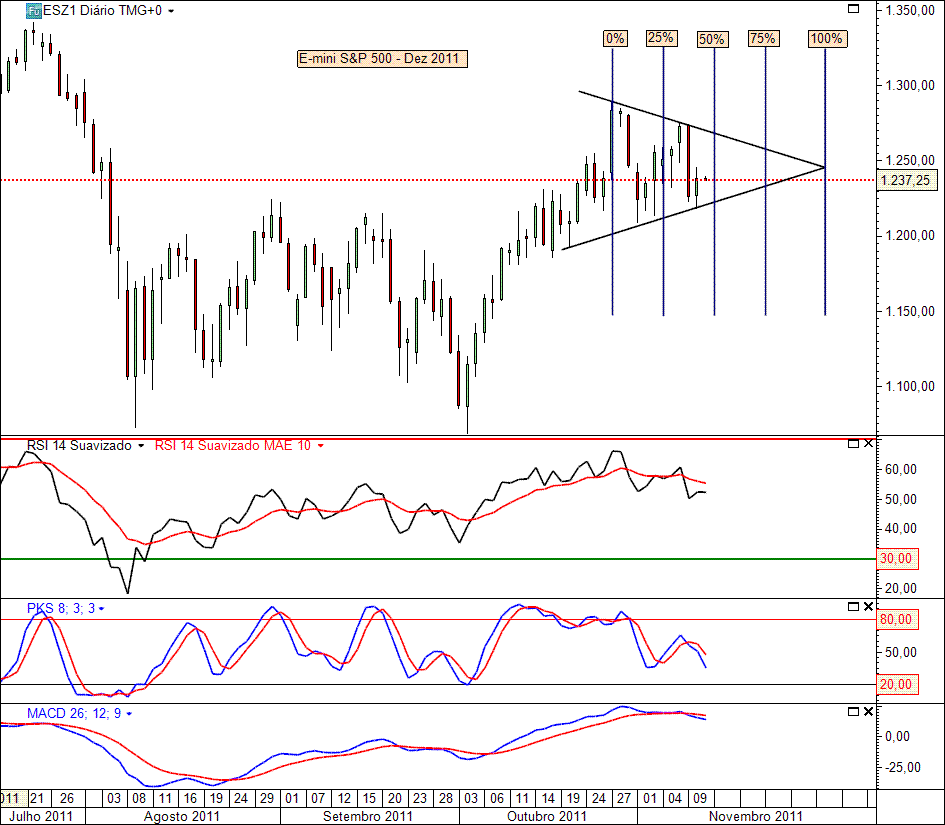Select the 25% time zone label

tap(661, 38)
